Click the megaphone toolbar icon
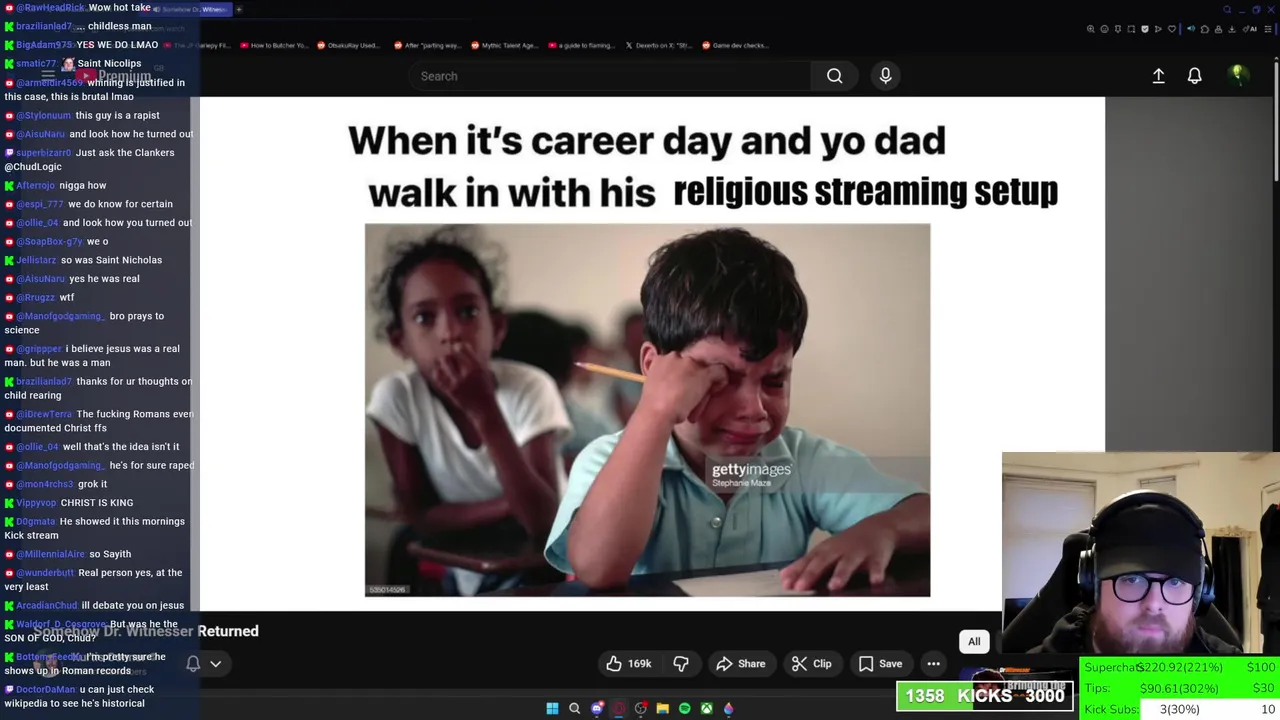The image size is (1280, 720). click(1191, 29)
